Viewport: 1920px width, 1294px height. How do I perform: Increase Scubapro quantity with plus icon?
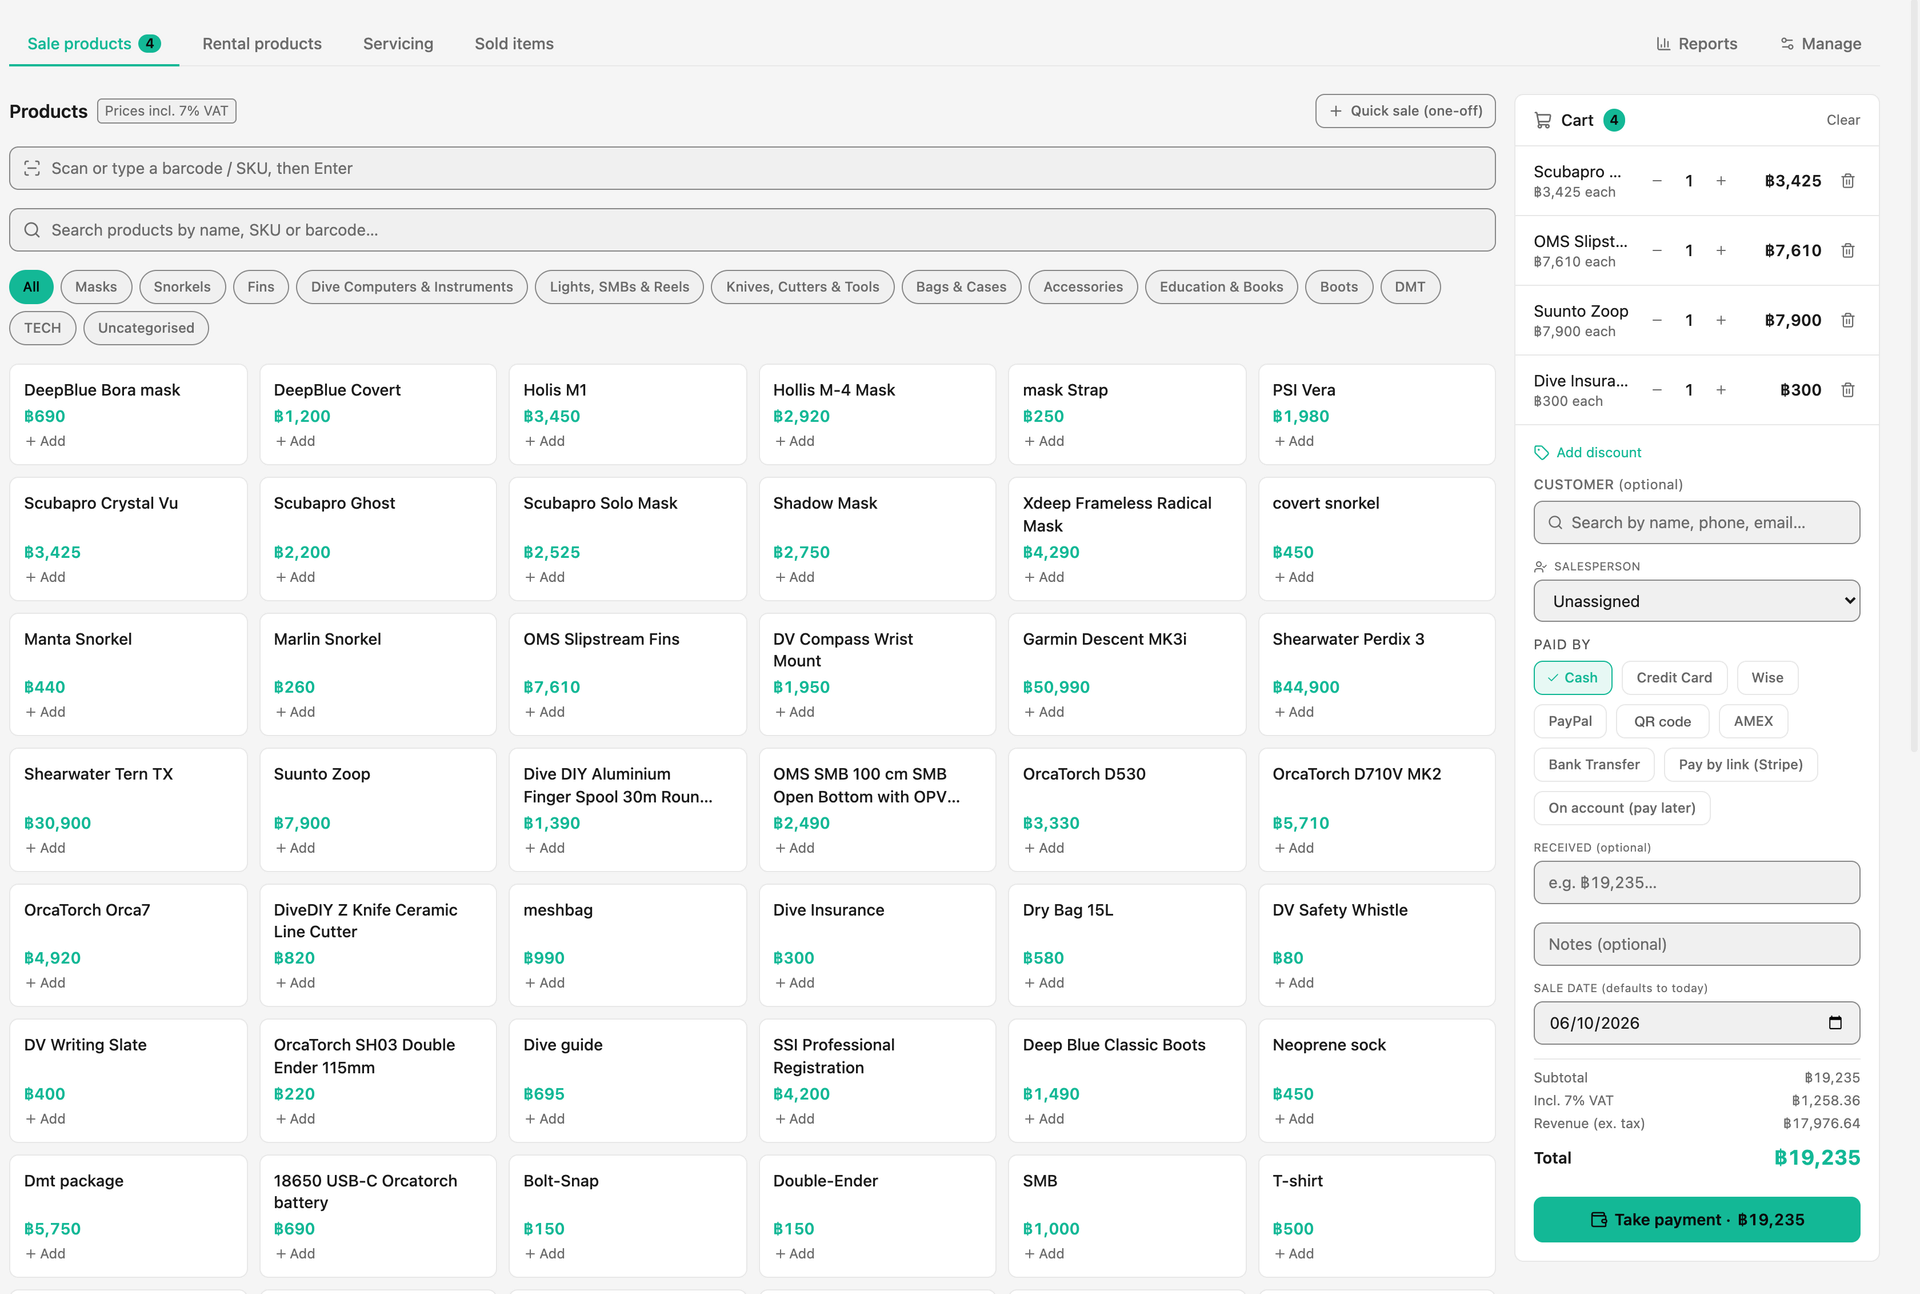(x=1721, y=181)
